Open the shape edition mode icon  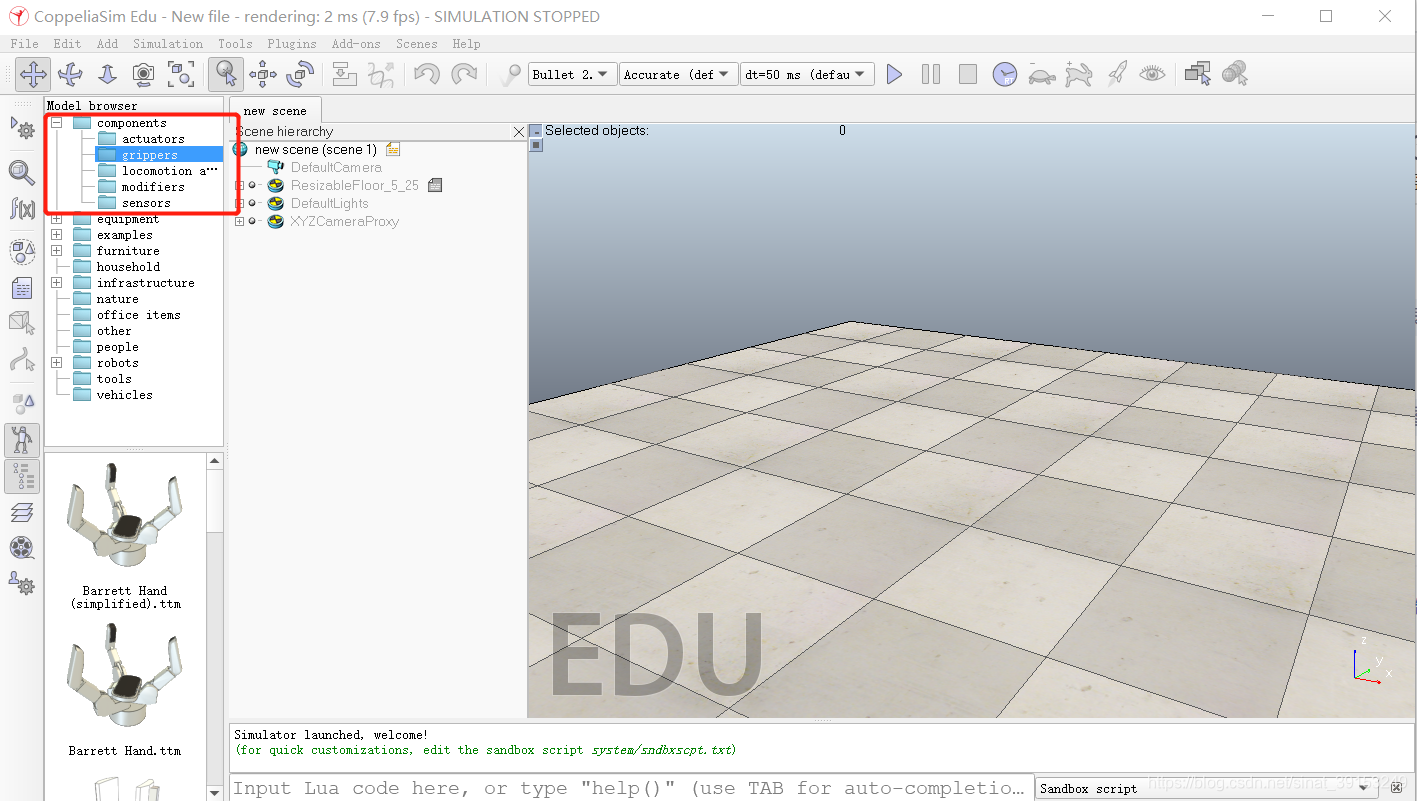(x=22, y=323)
